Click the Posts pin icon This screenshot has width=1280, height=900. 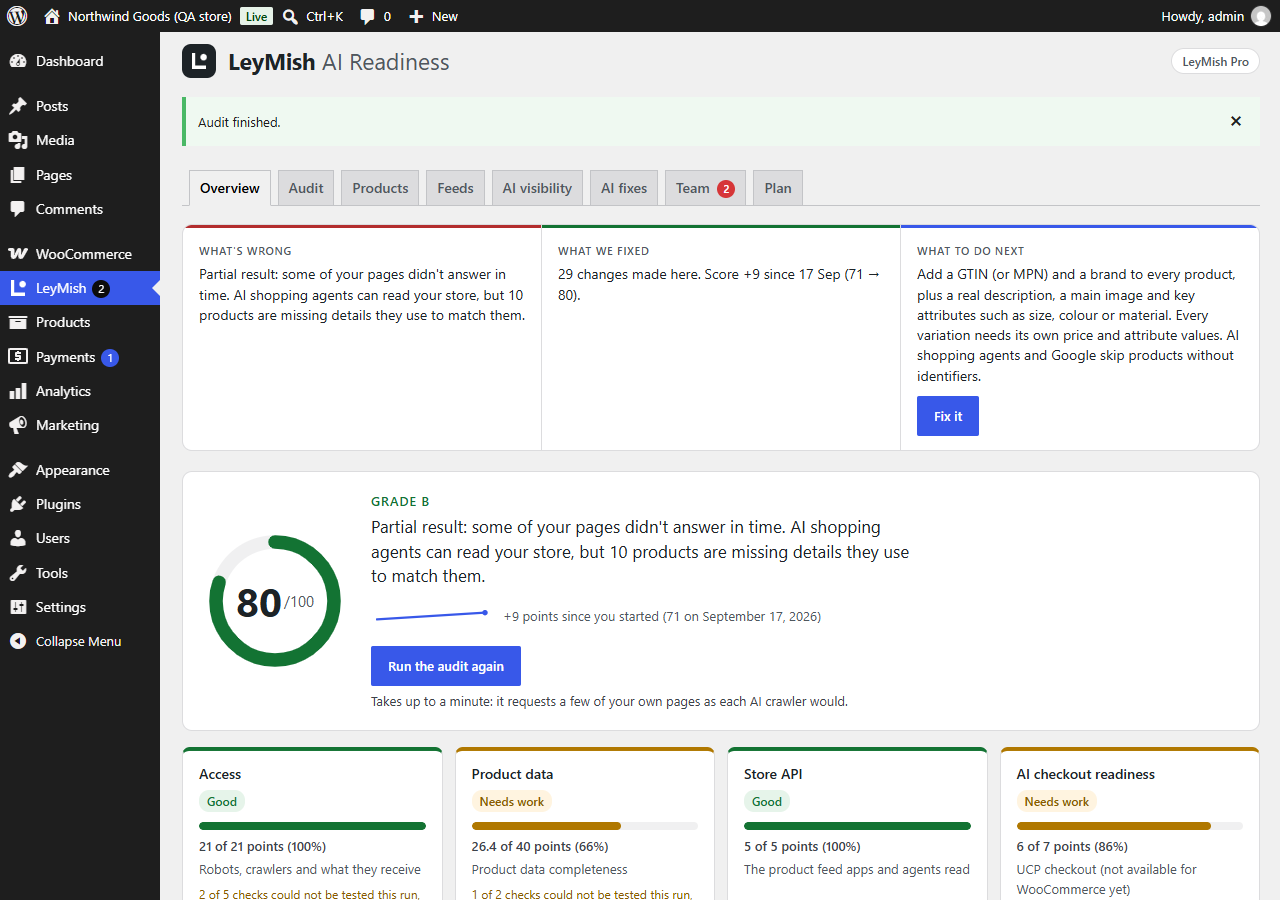tap(18, 106)
